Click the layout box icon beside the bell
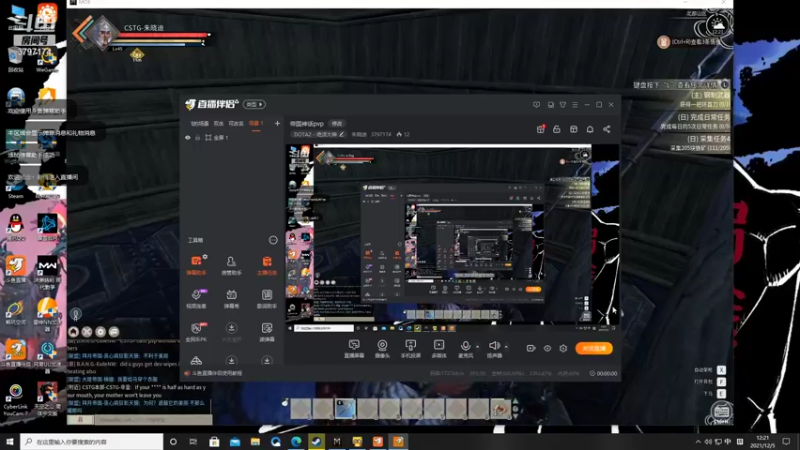Image resolution: width=800 pixels, height=450 pixels. click(573, 129)
